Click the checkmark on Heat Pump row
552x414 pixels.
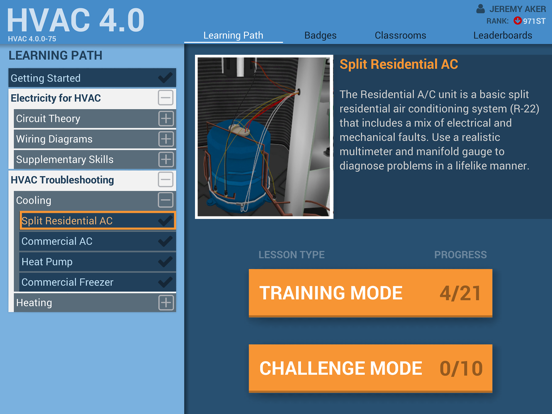coord(165,262)
